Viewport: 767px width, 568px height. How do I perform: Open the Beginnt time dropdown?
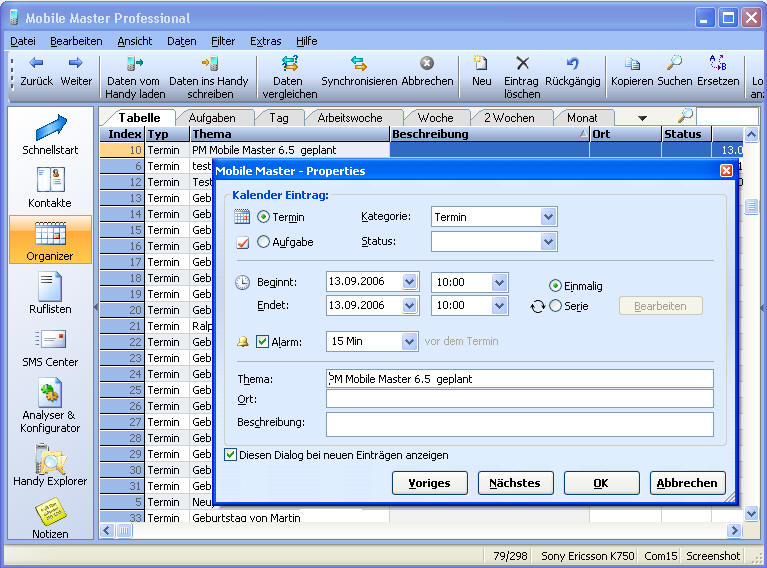point(499,282)
